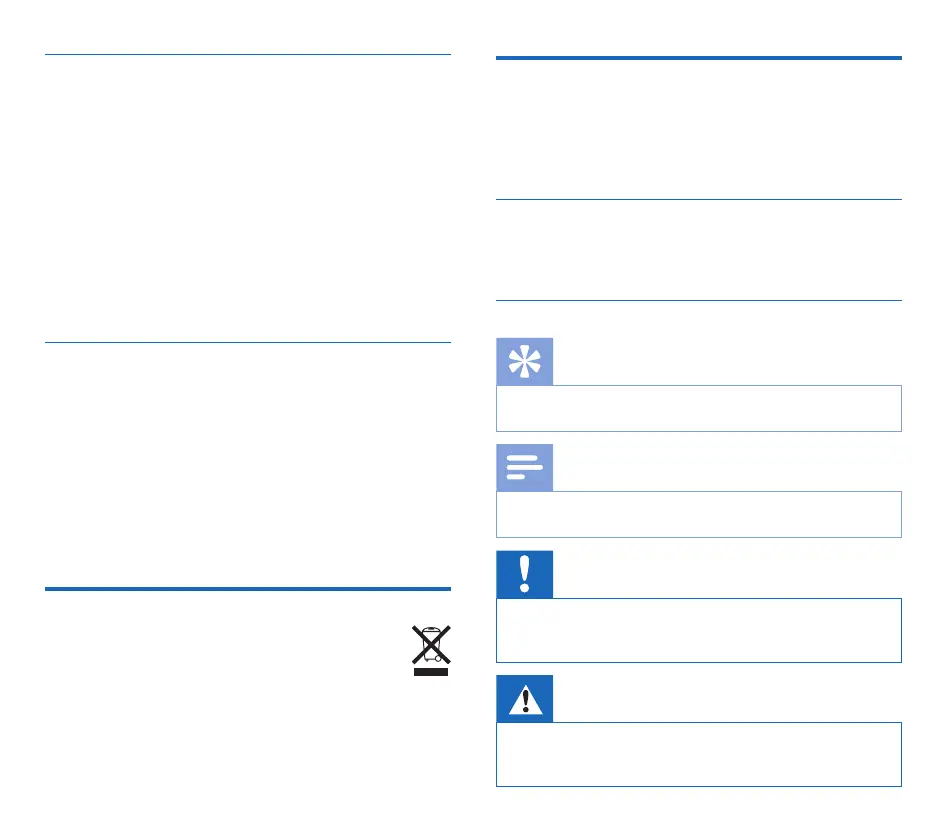Click blank section between right column's thin rules
Viewport: 947px width, 839px height.
pos(698,250)
